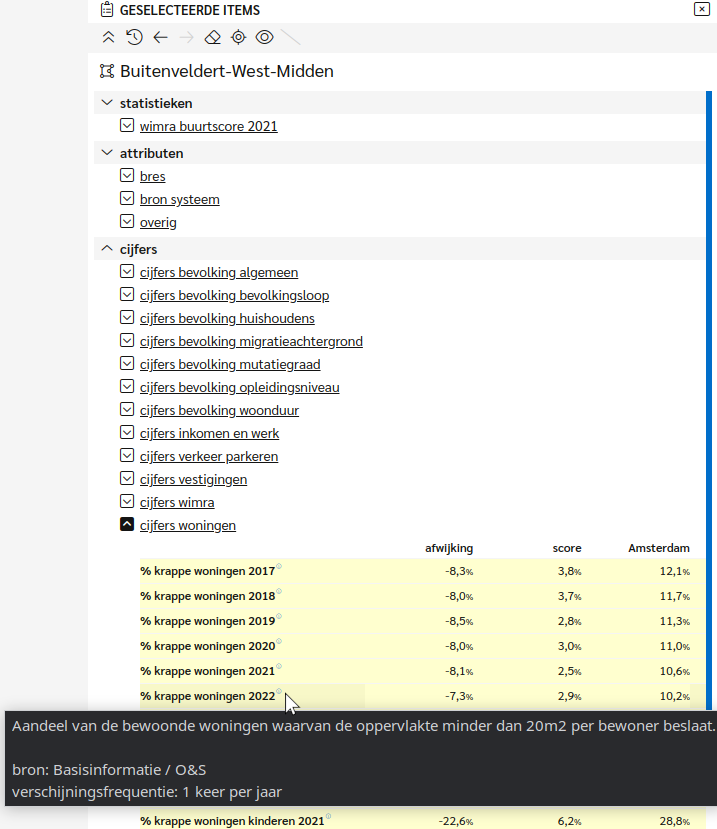This screenshot has height=829, width=717.
Task: Collapse the statistieken section
Action: (107, 103)
